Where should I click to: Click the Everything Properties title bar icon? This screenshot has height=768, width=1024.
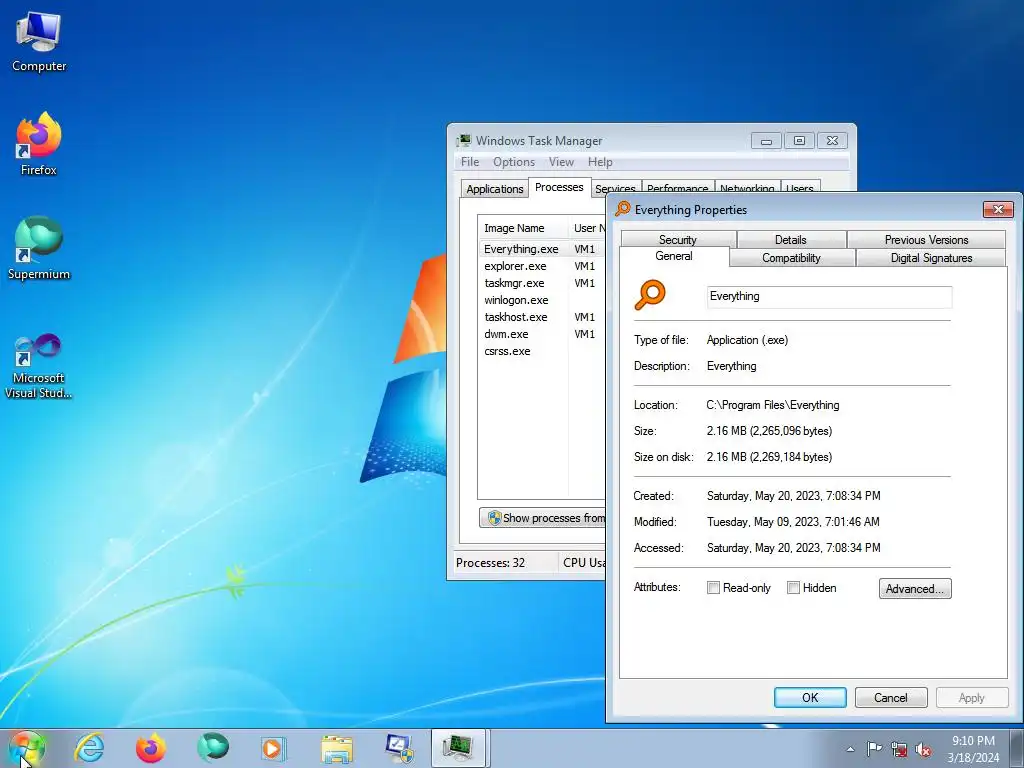622,209
